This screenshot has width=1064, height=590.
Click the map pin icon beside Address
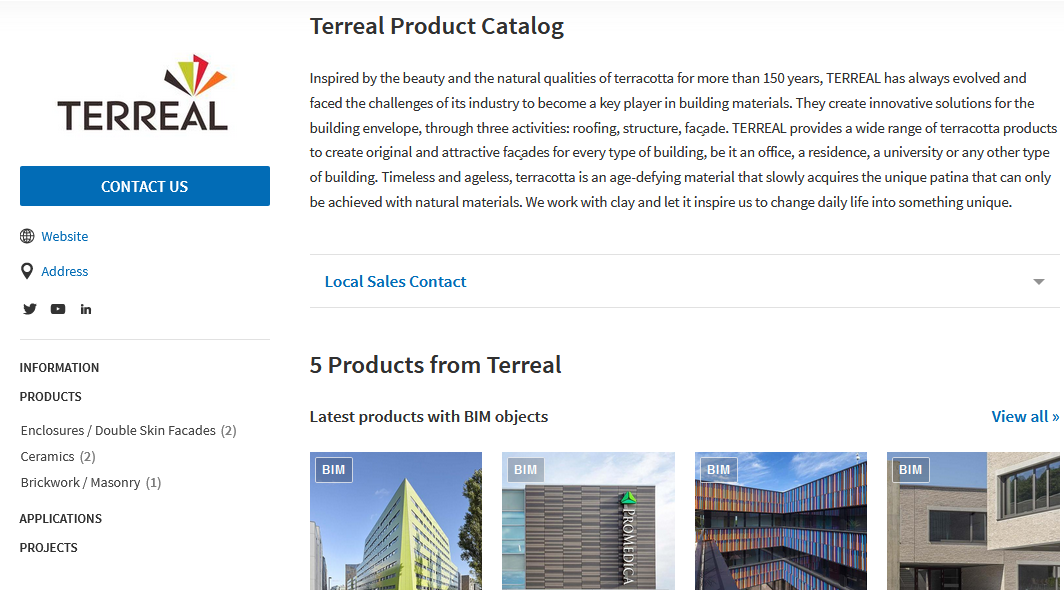coord(27,271)
